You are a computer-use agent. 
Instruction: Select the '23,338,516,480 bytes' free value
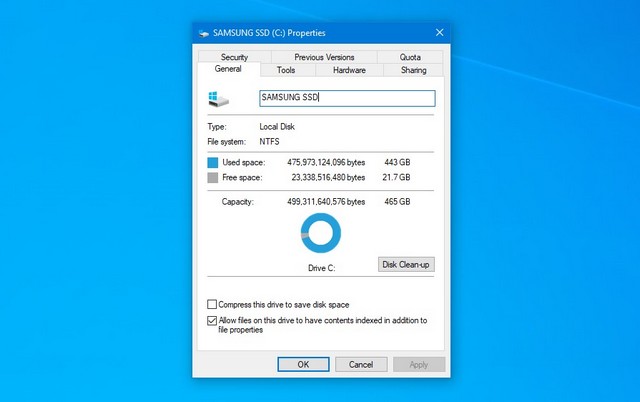tap(328, 178)
